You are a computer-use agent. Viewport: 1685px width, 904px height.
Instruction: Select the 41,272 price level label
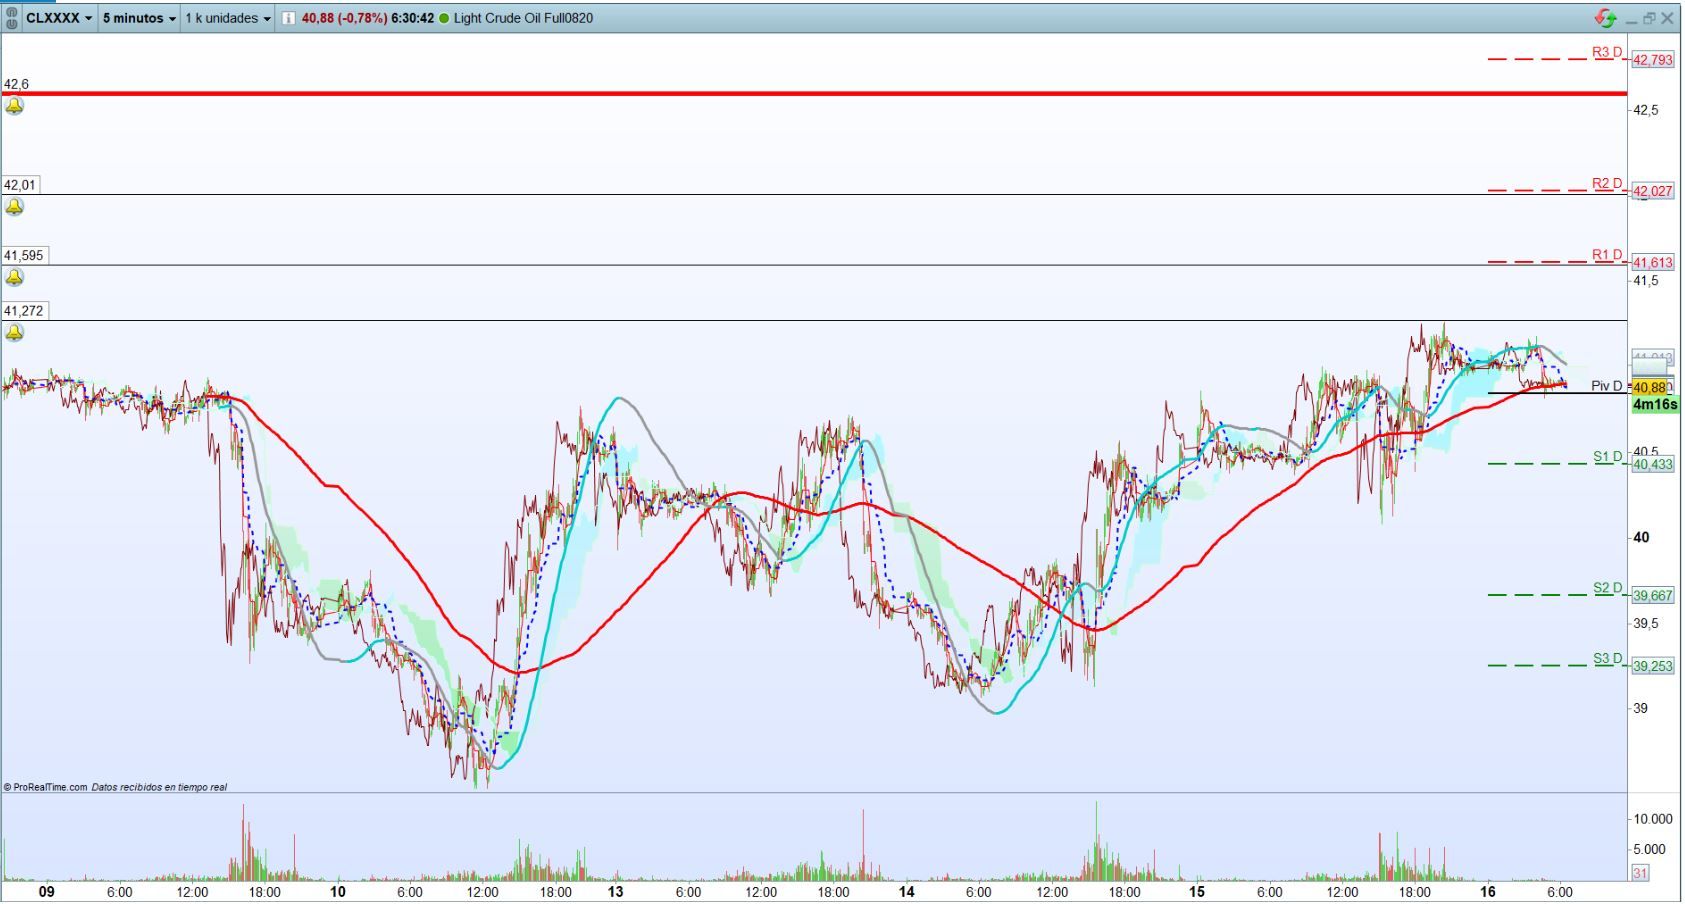24,311
